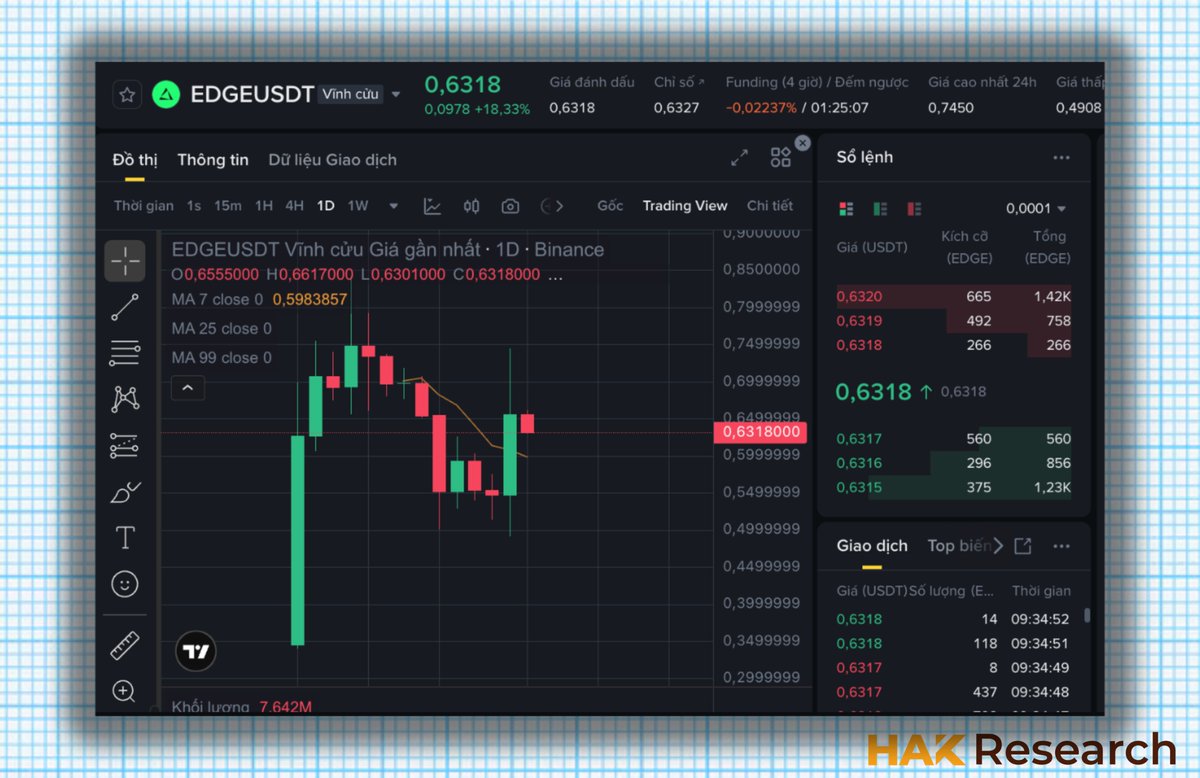The image size is (1200, 778).
Task: Close the chart panel with the X button
Action: [802, 143]
